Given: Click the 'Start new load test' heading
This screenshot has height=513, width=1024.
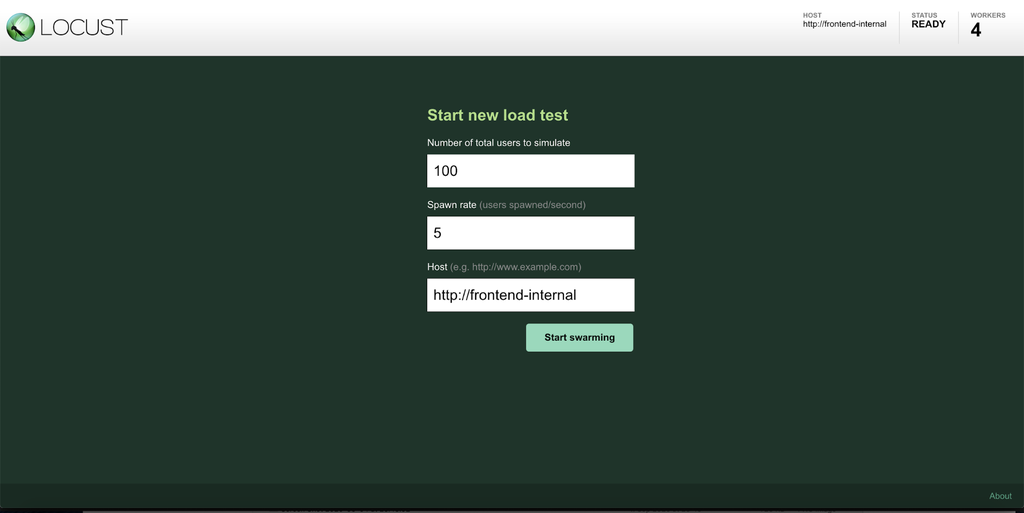Looking at the screenshot, I should [498, 115].
